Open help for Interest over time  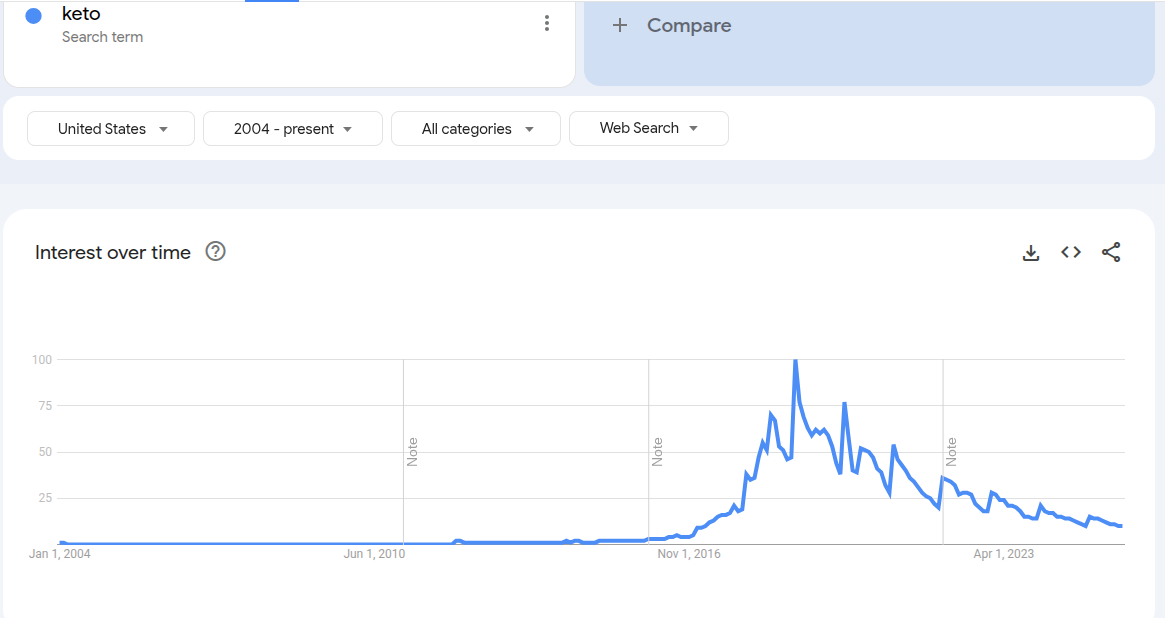215,252
